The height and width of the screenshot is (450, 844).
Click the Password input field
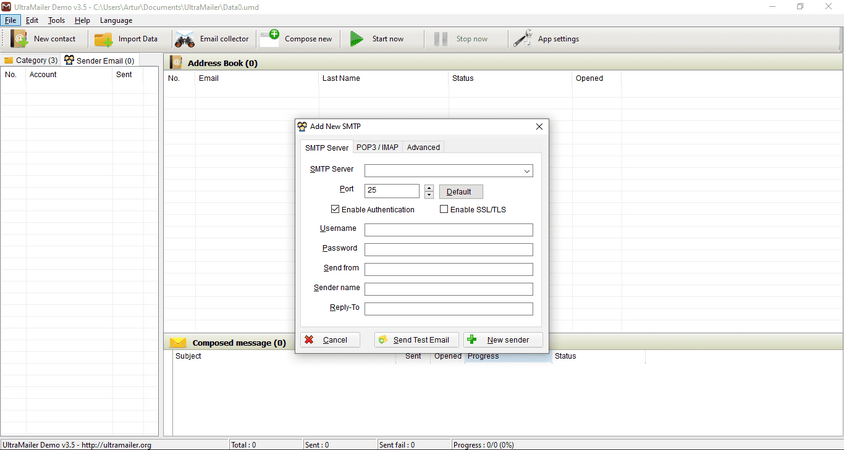pyautogui.click(x=448, y=250)
